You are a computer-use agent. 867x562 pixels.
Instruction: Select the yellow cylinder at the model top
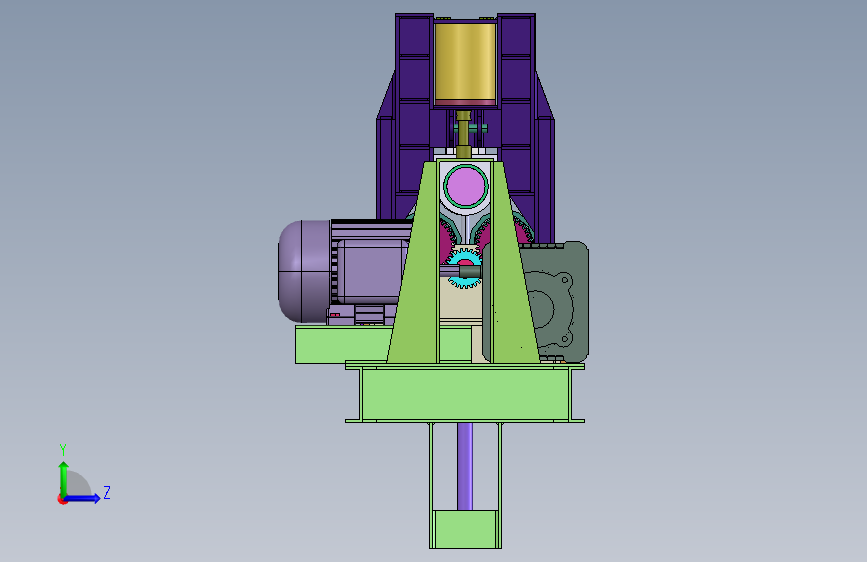(x=465, y=63)
